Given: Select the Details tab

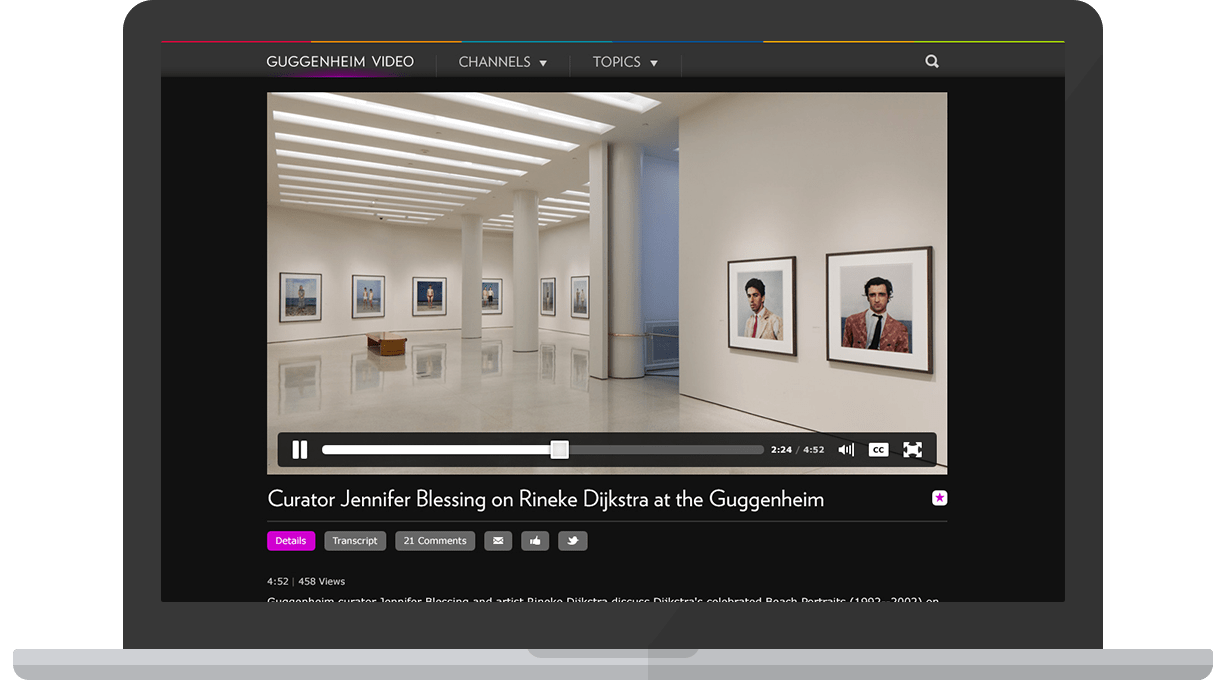Looking at the screenshot, I should coord(291,541).
